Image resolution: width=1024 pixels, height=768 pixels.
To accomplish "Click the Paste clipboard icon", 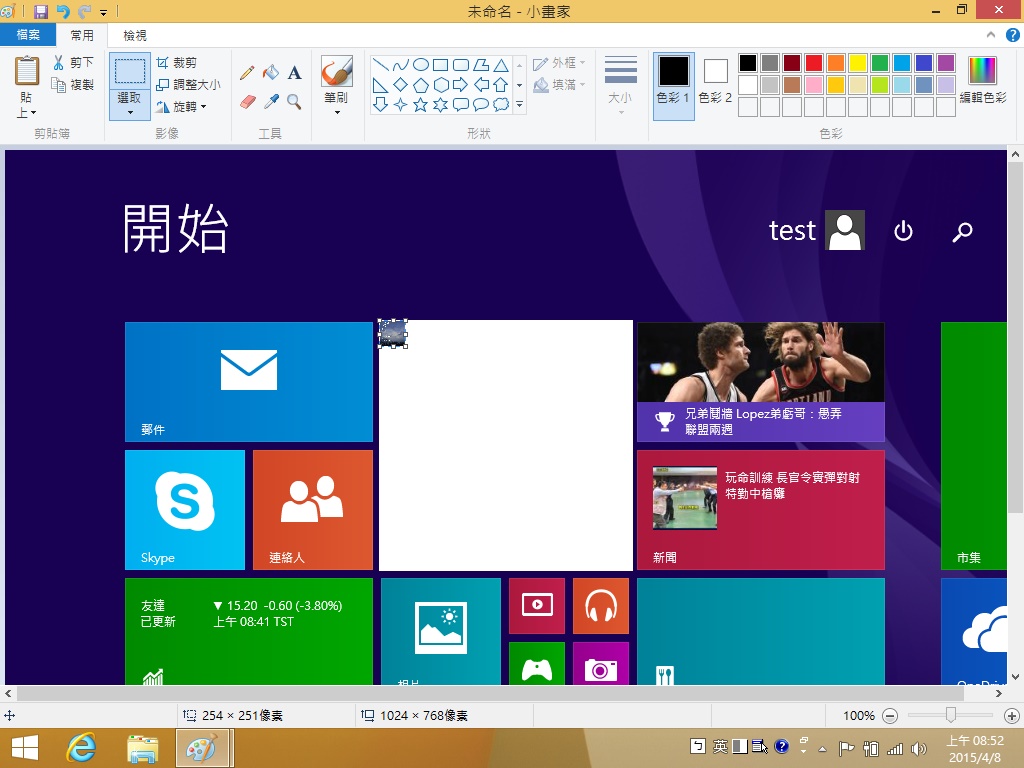I will [x=27, y=71].
